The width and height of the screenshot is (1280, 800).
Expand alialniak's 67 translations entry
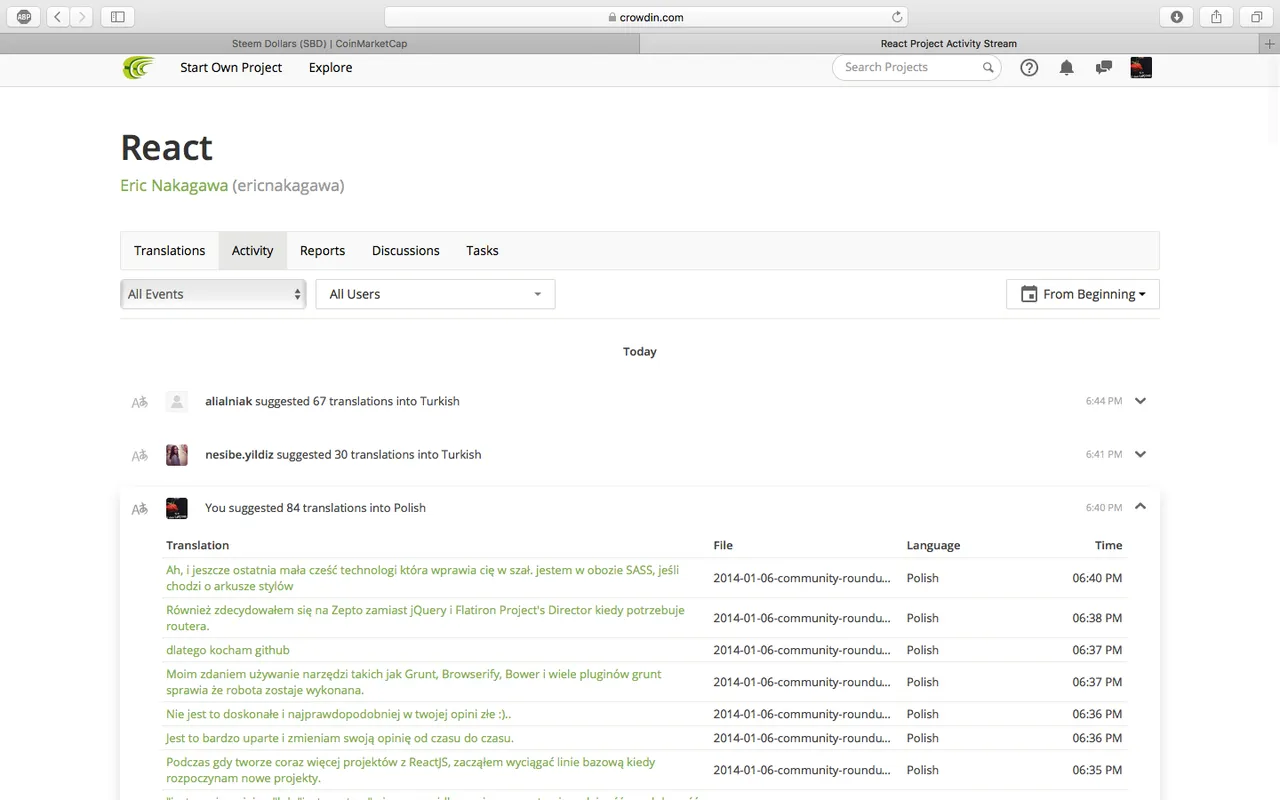pos(1140,401)
